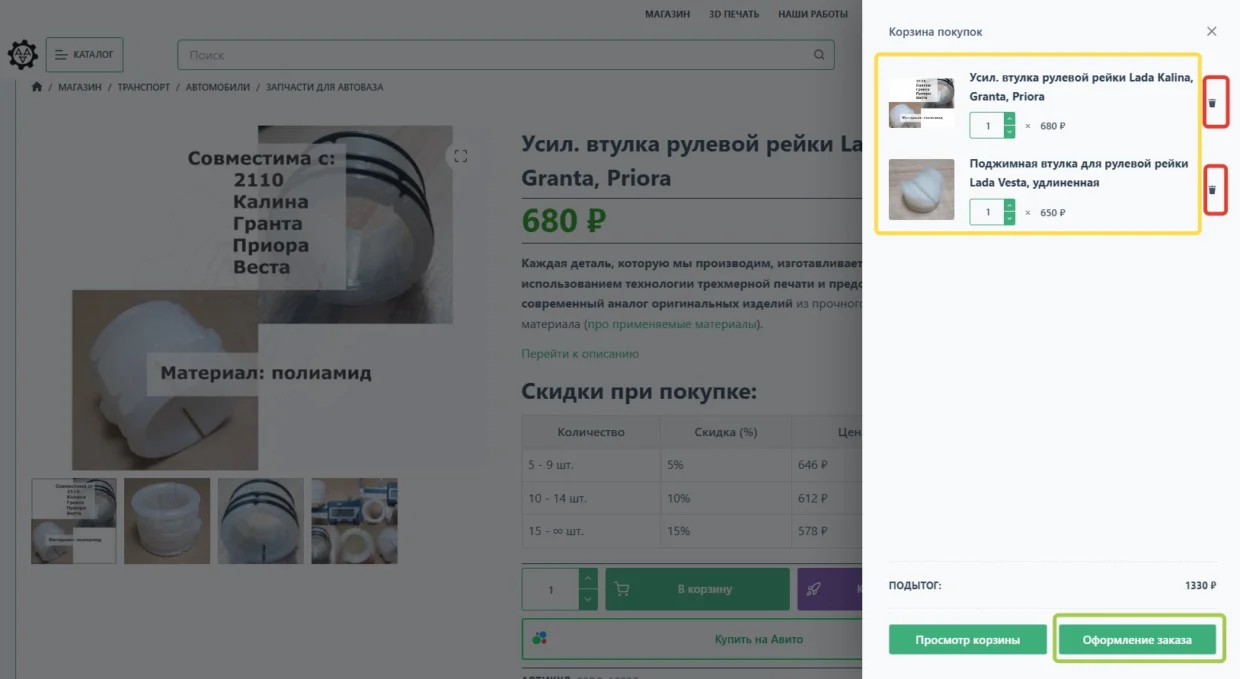Increase Kalina bushing quantity in cart
Image resolution: width=1240 pixels, height=679 pixels.
click(1009, 120)
